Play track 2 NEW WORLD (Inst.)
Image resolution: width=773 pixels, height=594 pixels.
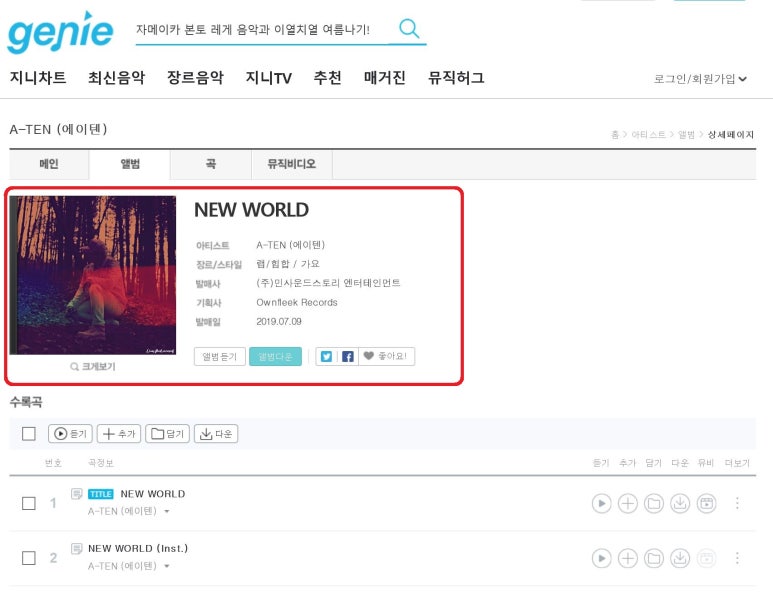click(x=601, y=558)
